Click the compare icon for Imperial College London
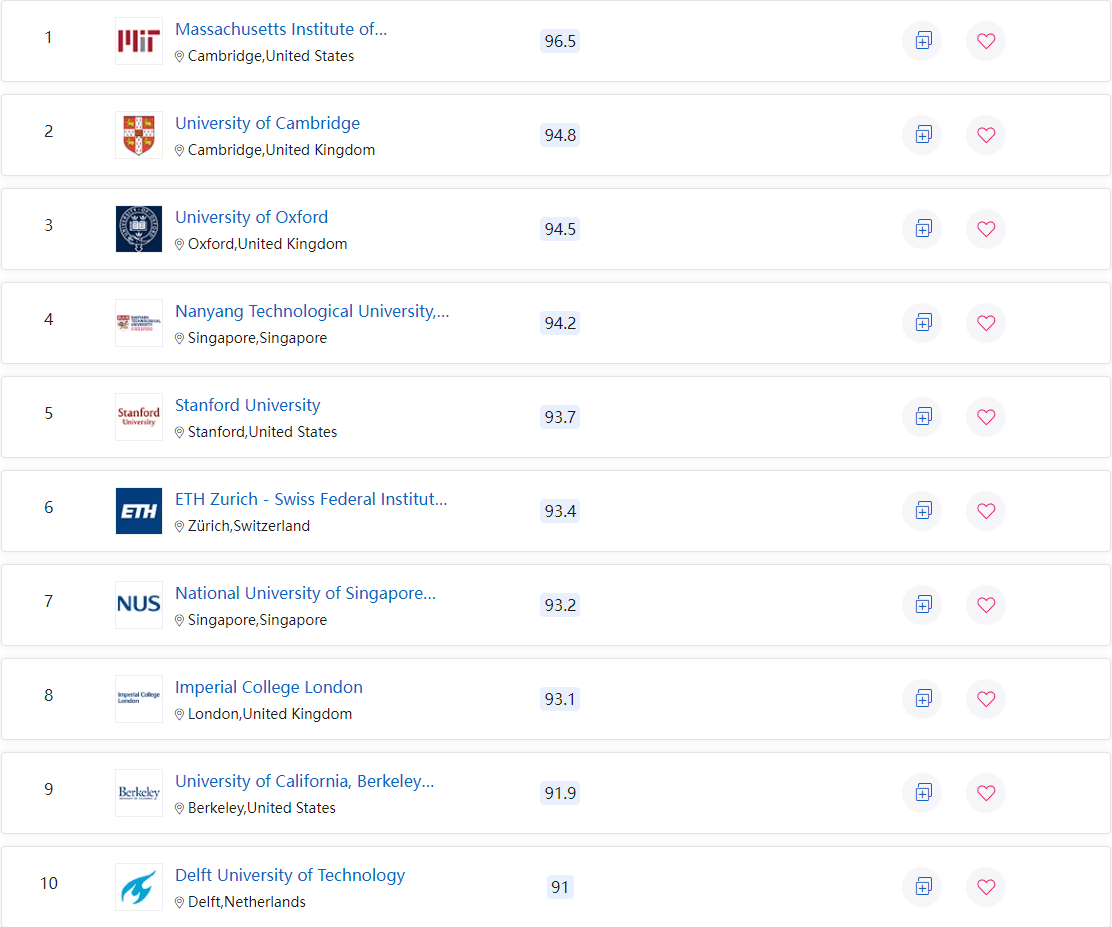 pyautogui.click(x=922, y=699)
